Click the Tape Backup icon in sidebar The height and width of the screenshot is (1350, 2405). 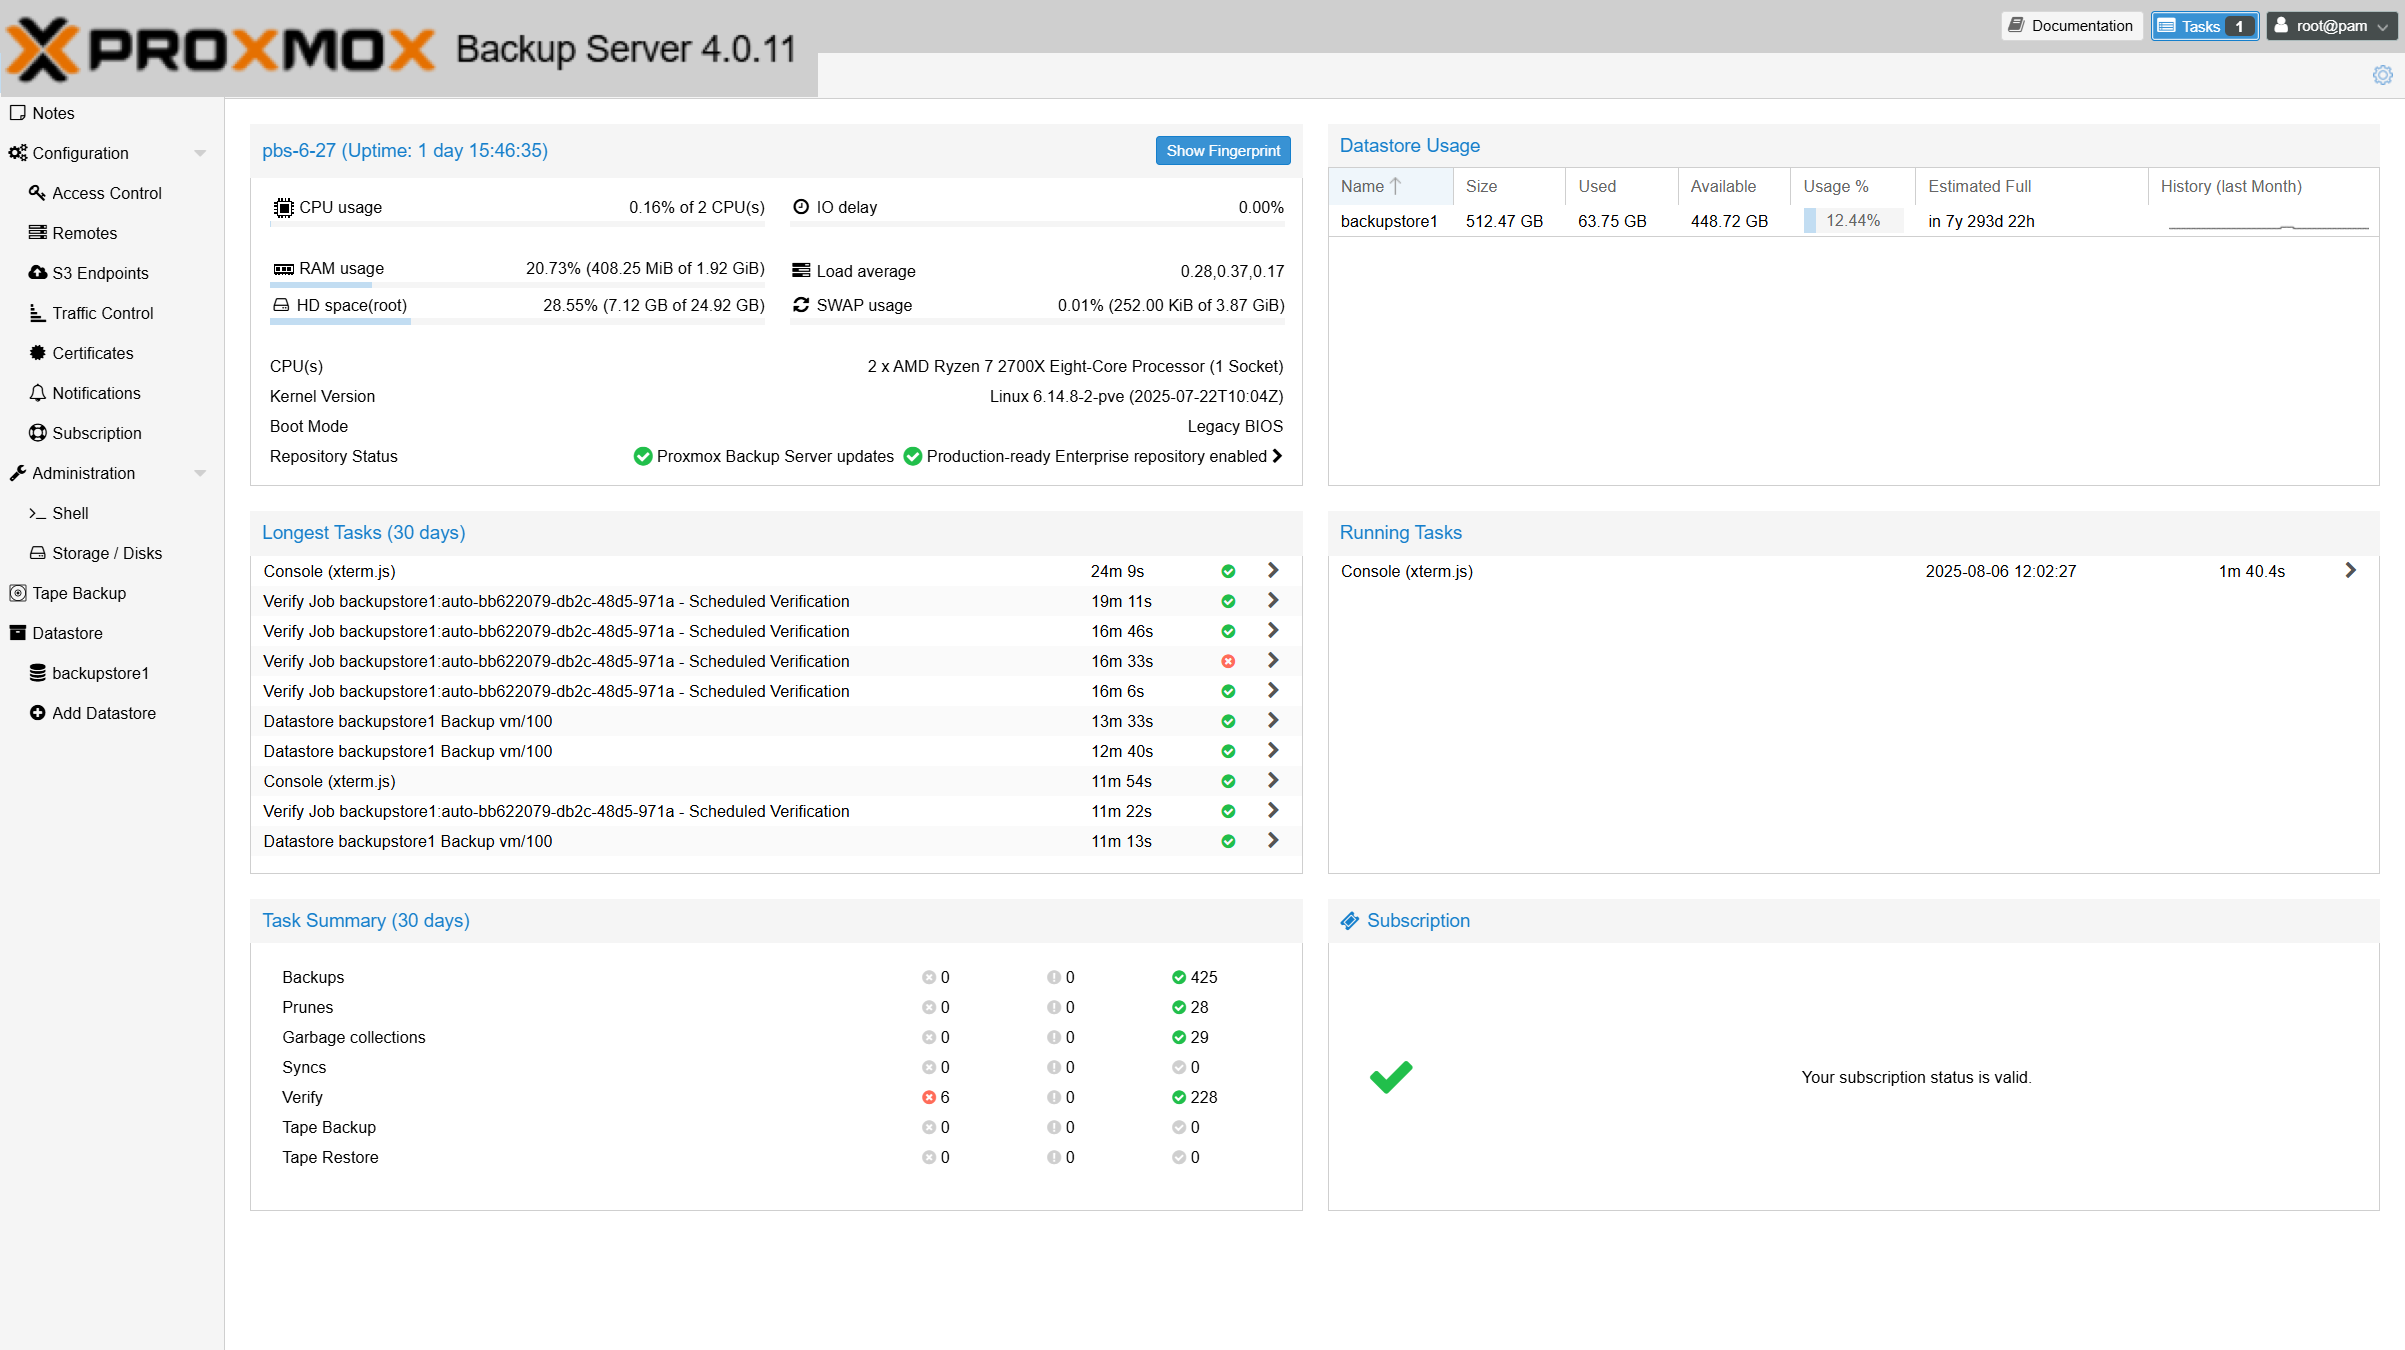pyautogui.click(x=18, y=593)
